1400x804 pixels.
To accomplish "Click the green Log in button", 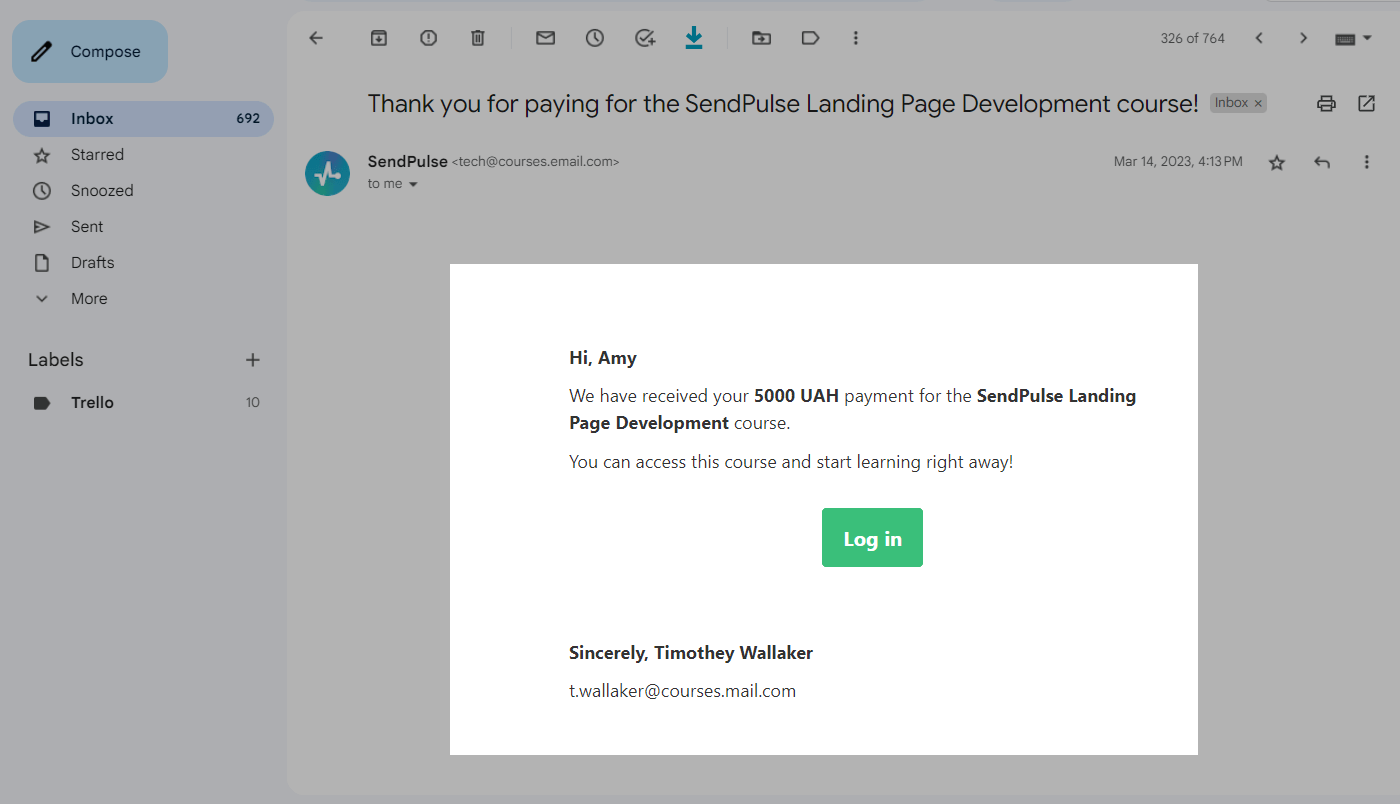I will coord(872,538).
